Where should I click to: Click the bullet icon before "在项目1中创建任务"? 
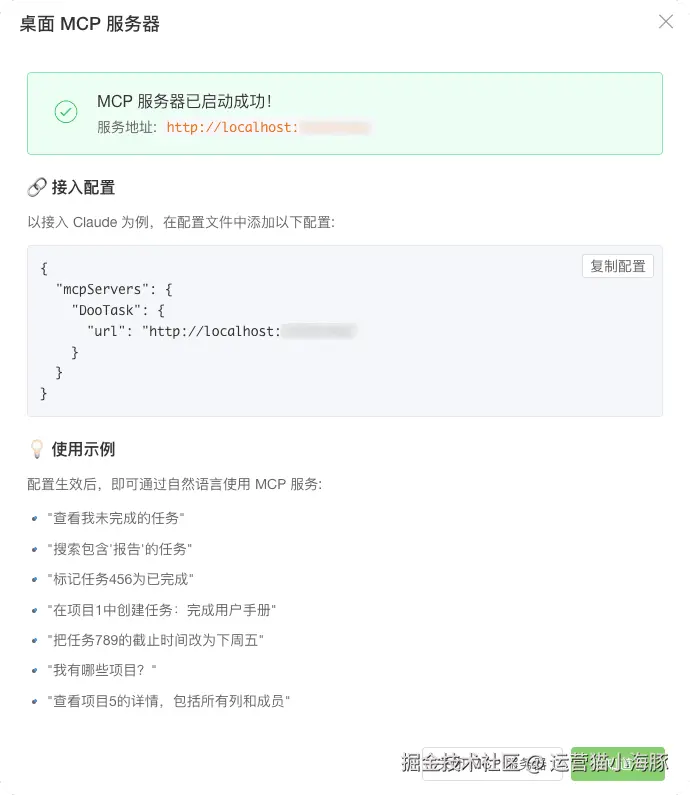click(36, 609)
